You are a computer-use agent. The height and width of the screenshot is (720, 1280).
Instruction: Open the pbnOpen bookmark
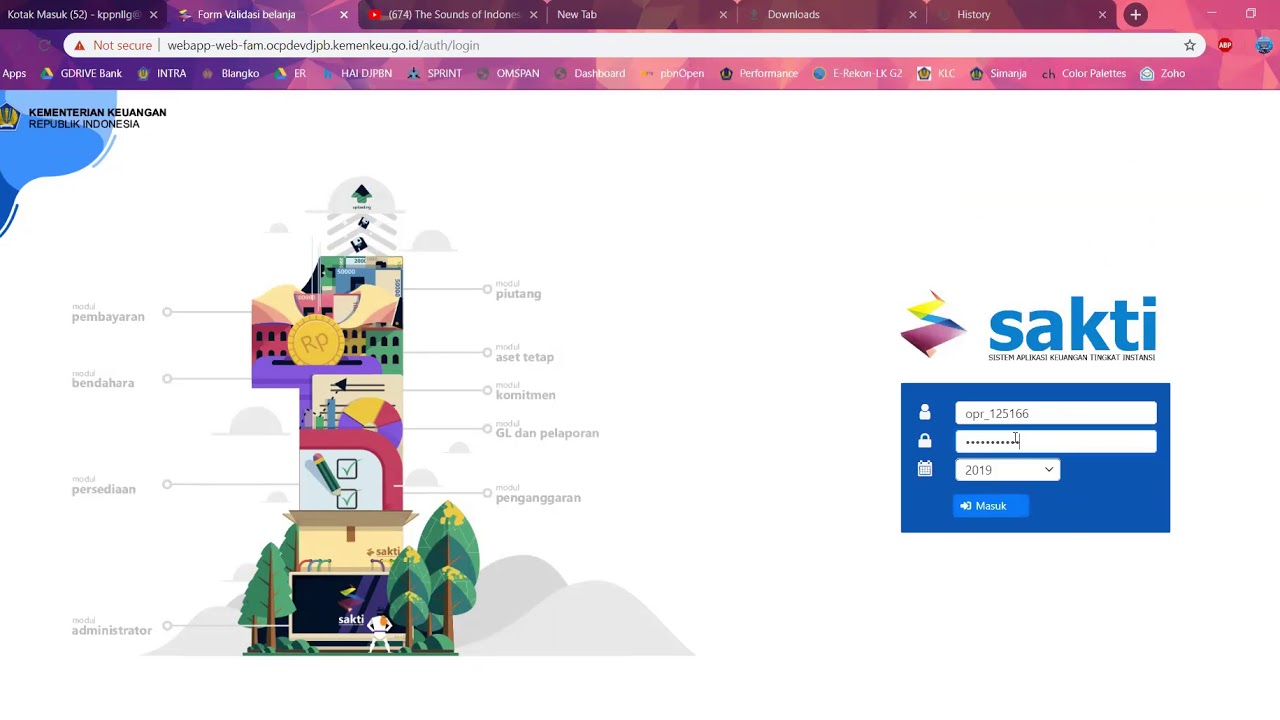(672, 73)
